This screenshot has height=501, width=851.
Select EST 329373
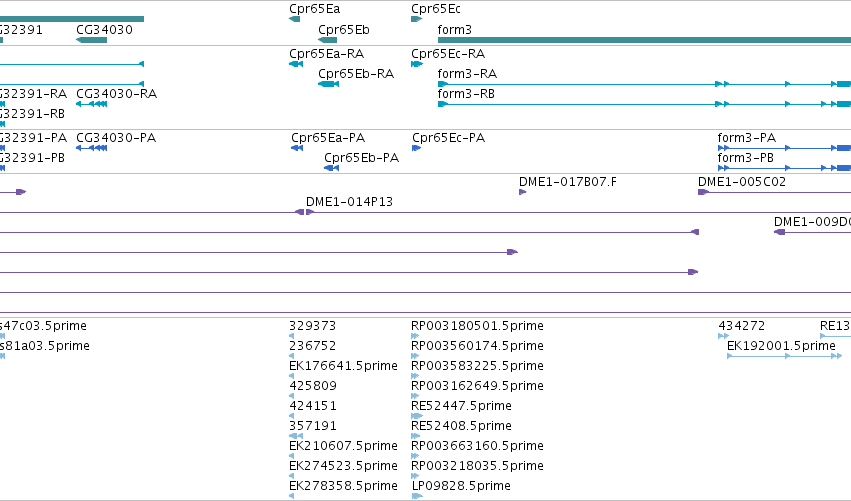313,326
